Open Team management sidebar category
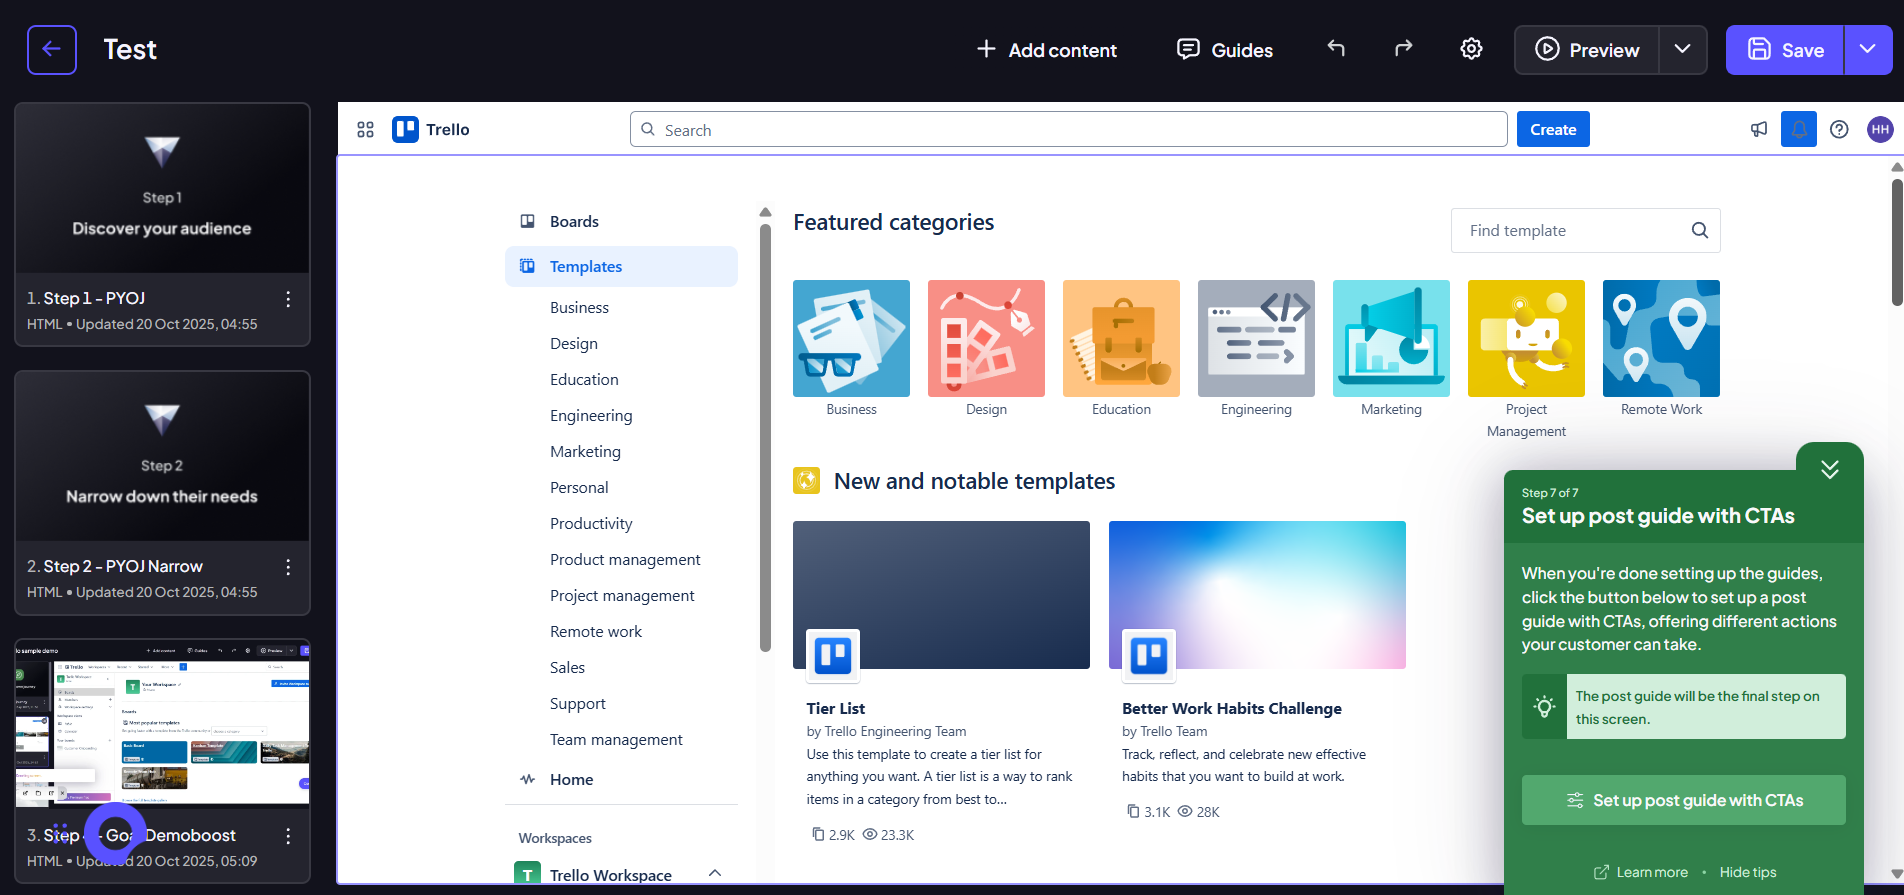Viewport: 1904px width, 895px height. tap(616, 740)
